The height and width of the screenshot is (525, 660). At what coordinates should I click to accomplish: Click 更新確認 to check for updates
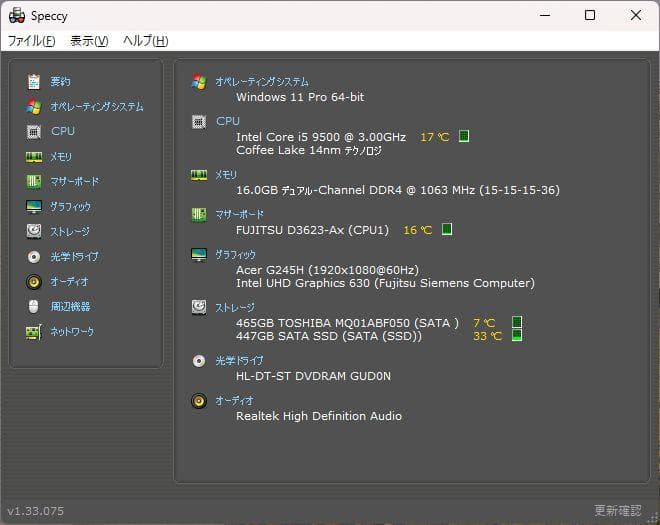click(x=618, y=511)
